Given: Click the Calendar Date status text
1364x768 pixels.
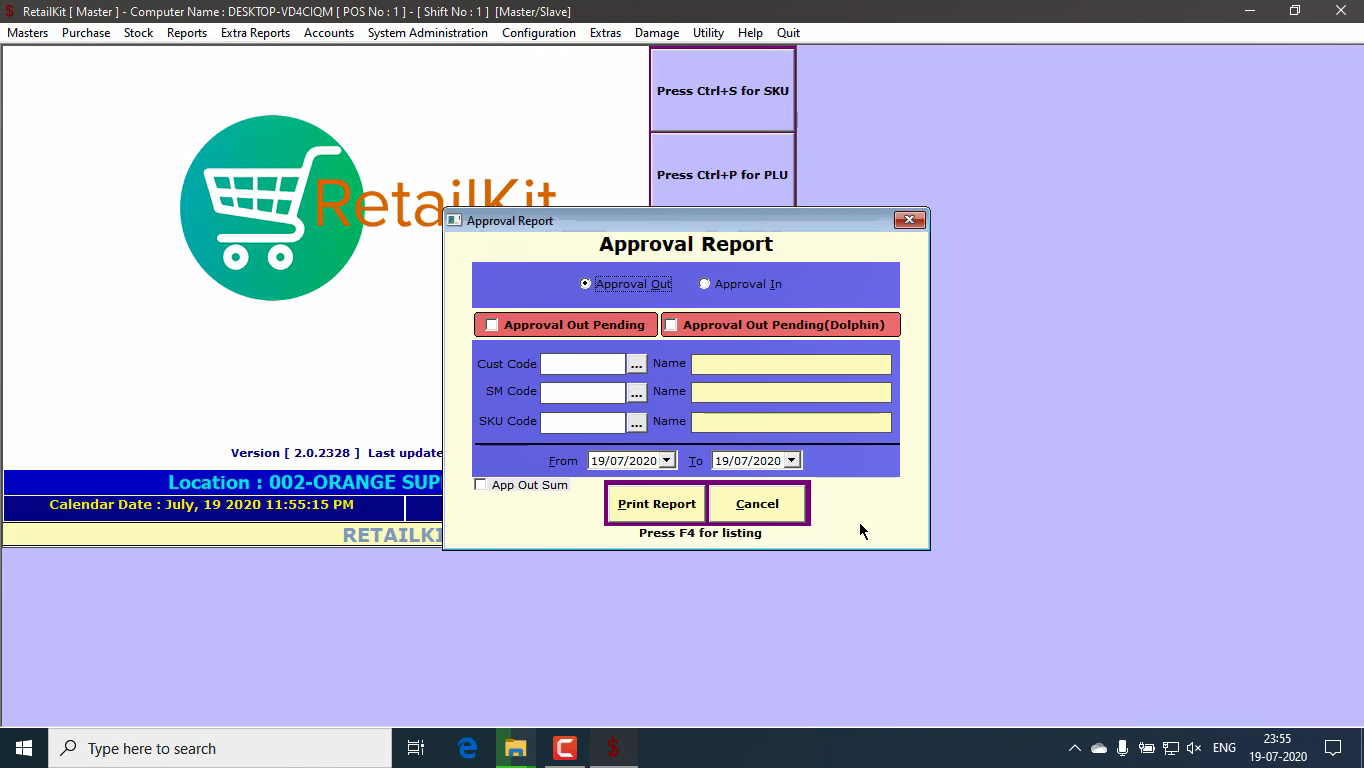Looking at the screenshot, I should [x=201, y=505].
